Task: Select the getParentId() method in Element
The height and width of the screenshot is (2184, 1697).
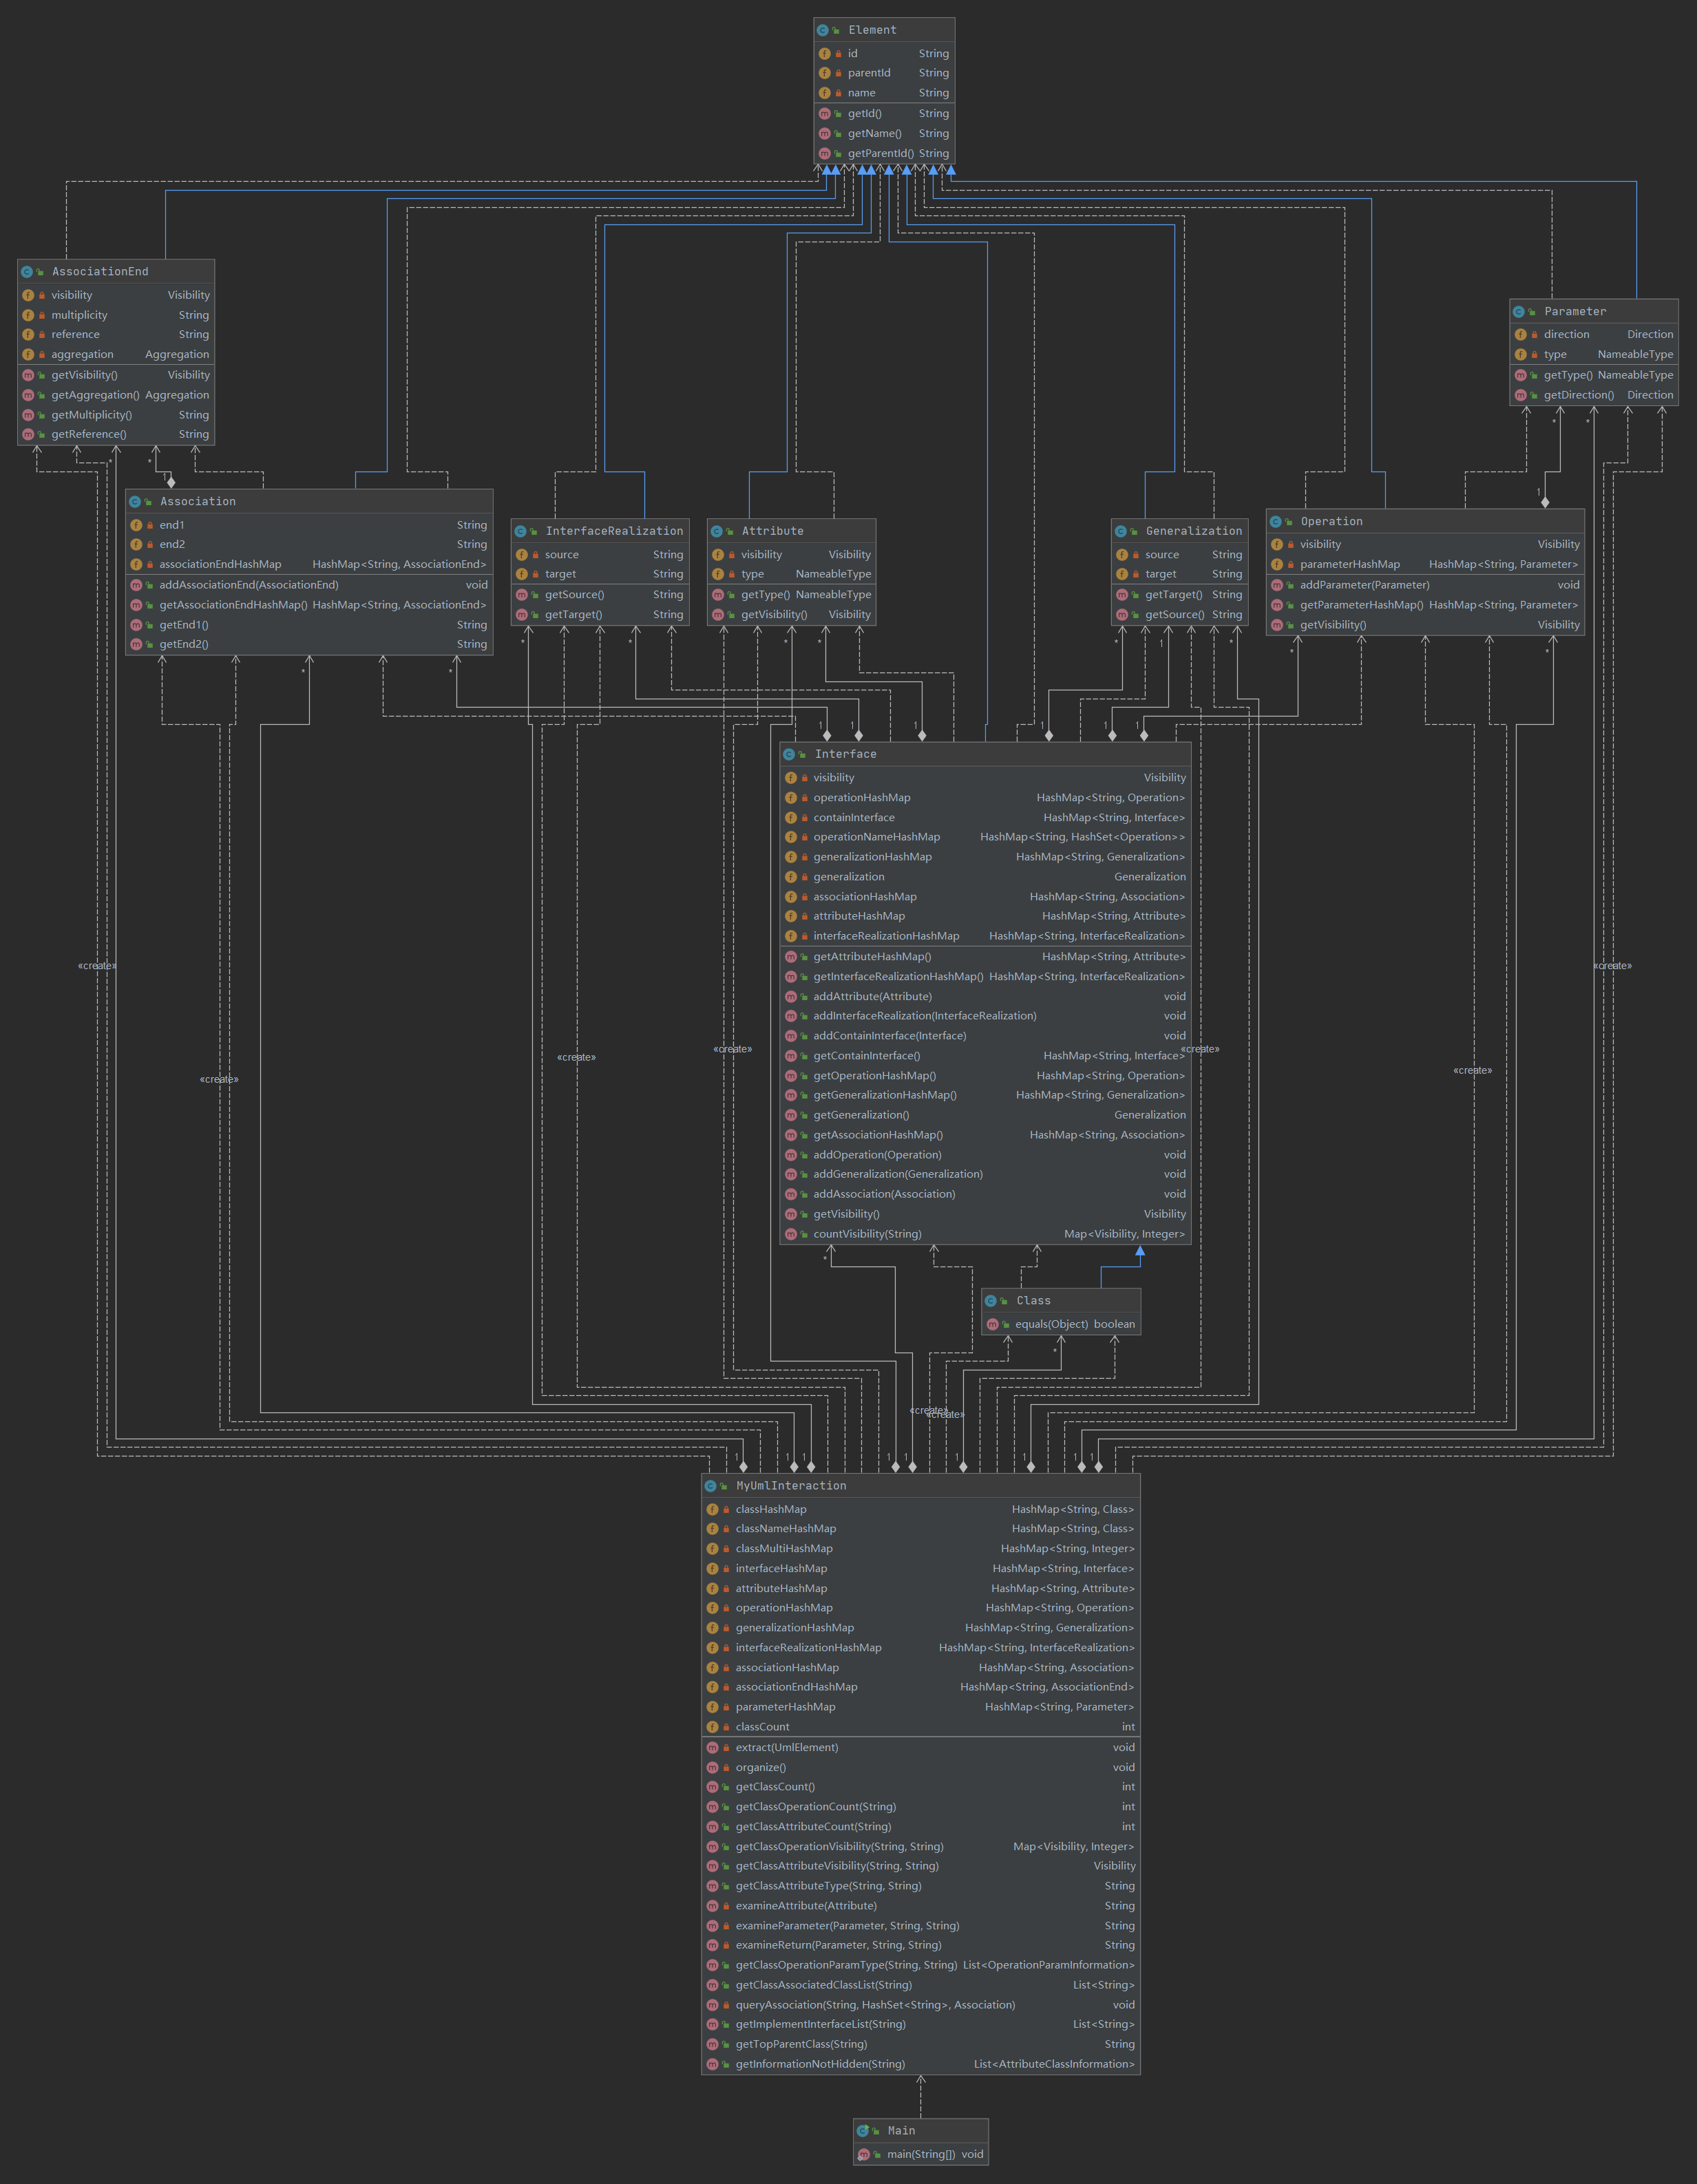Action: (x=880, y=154)
